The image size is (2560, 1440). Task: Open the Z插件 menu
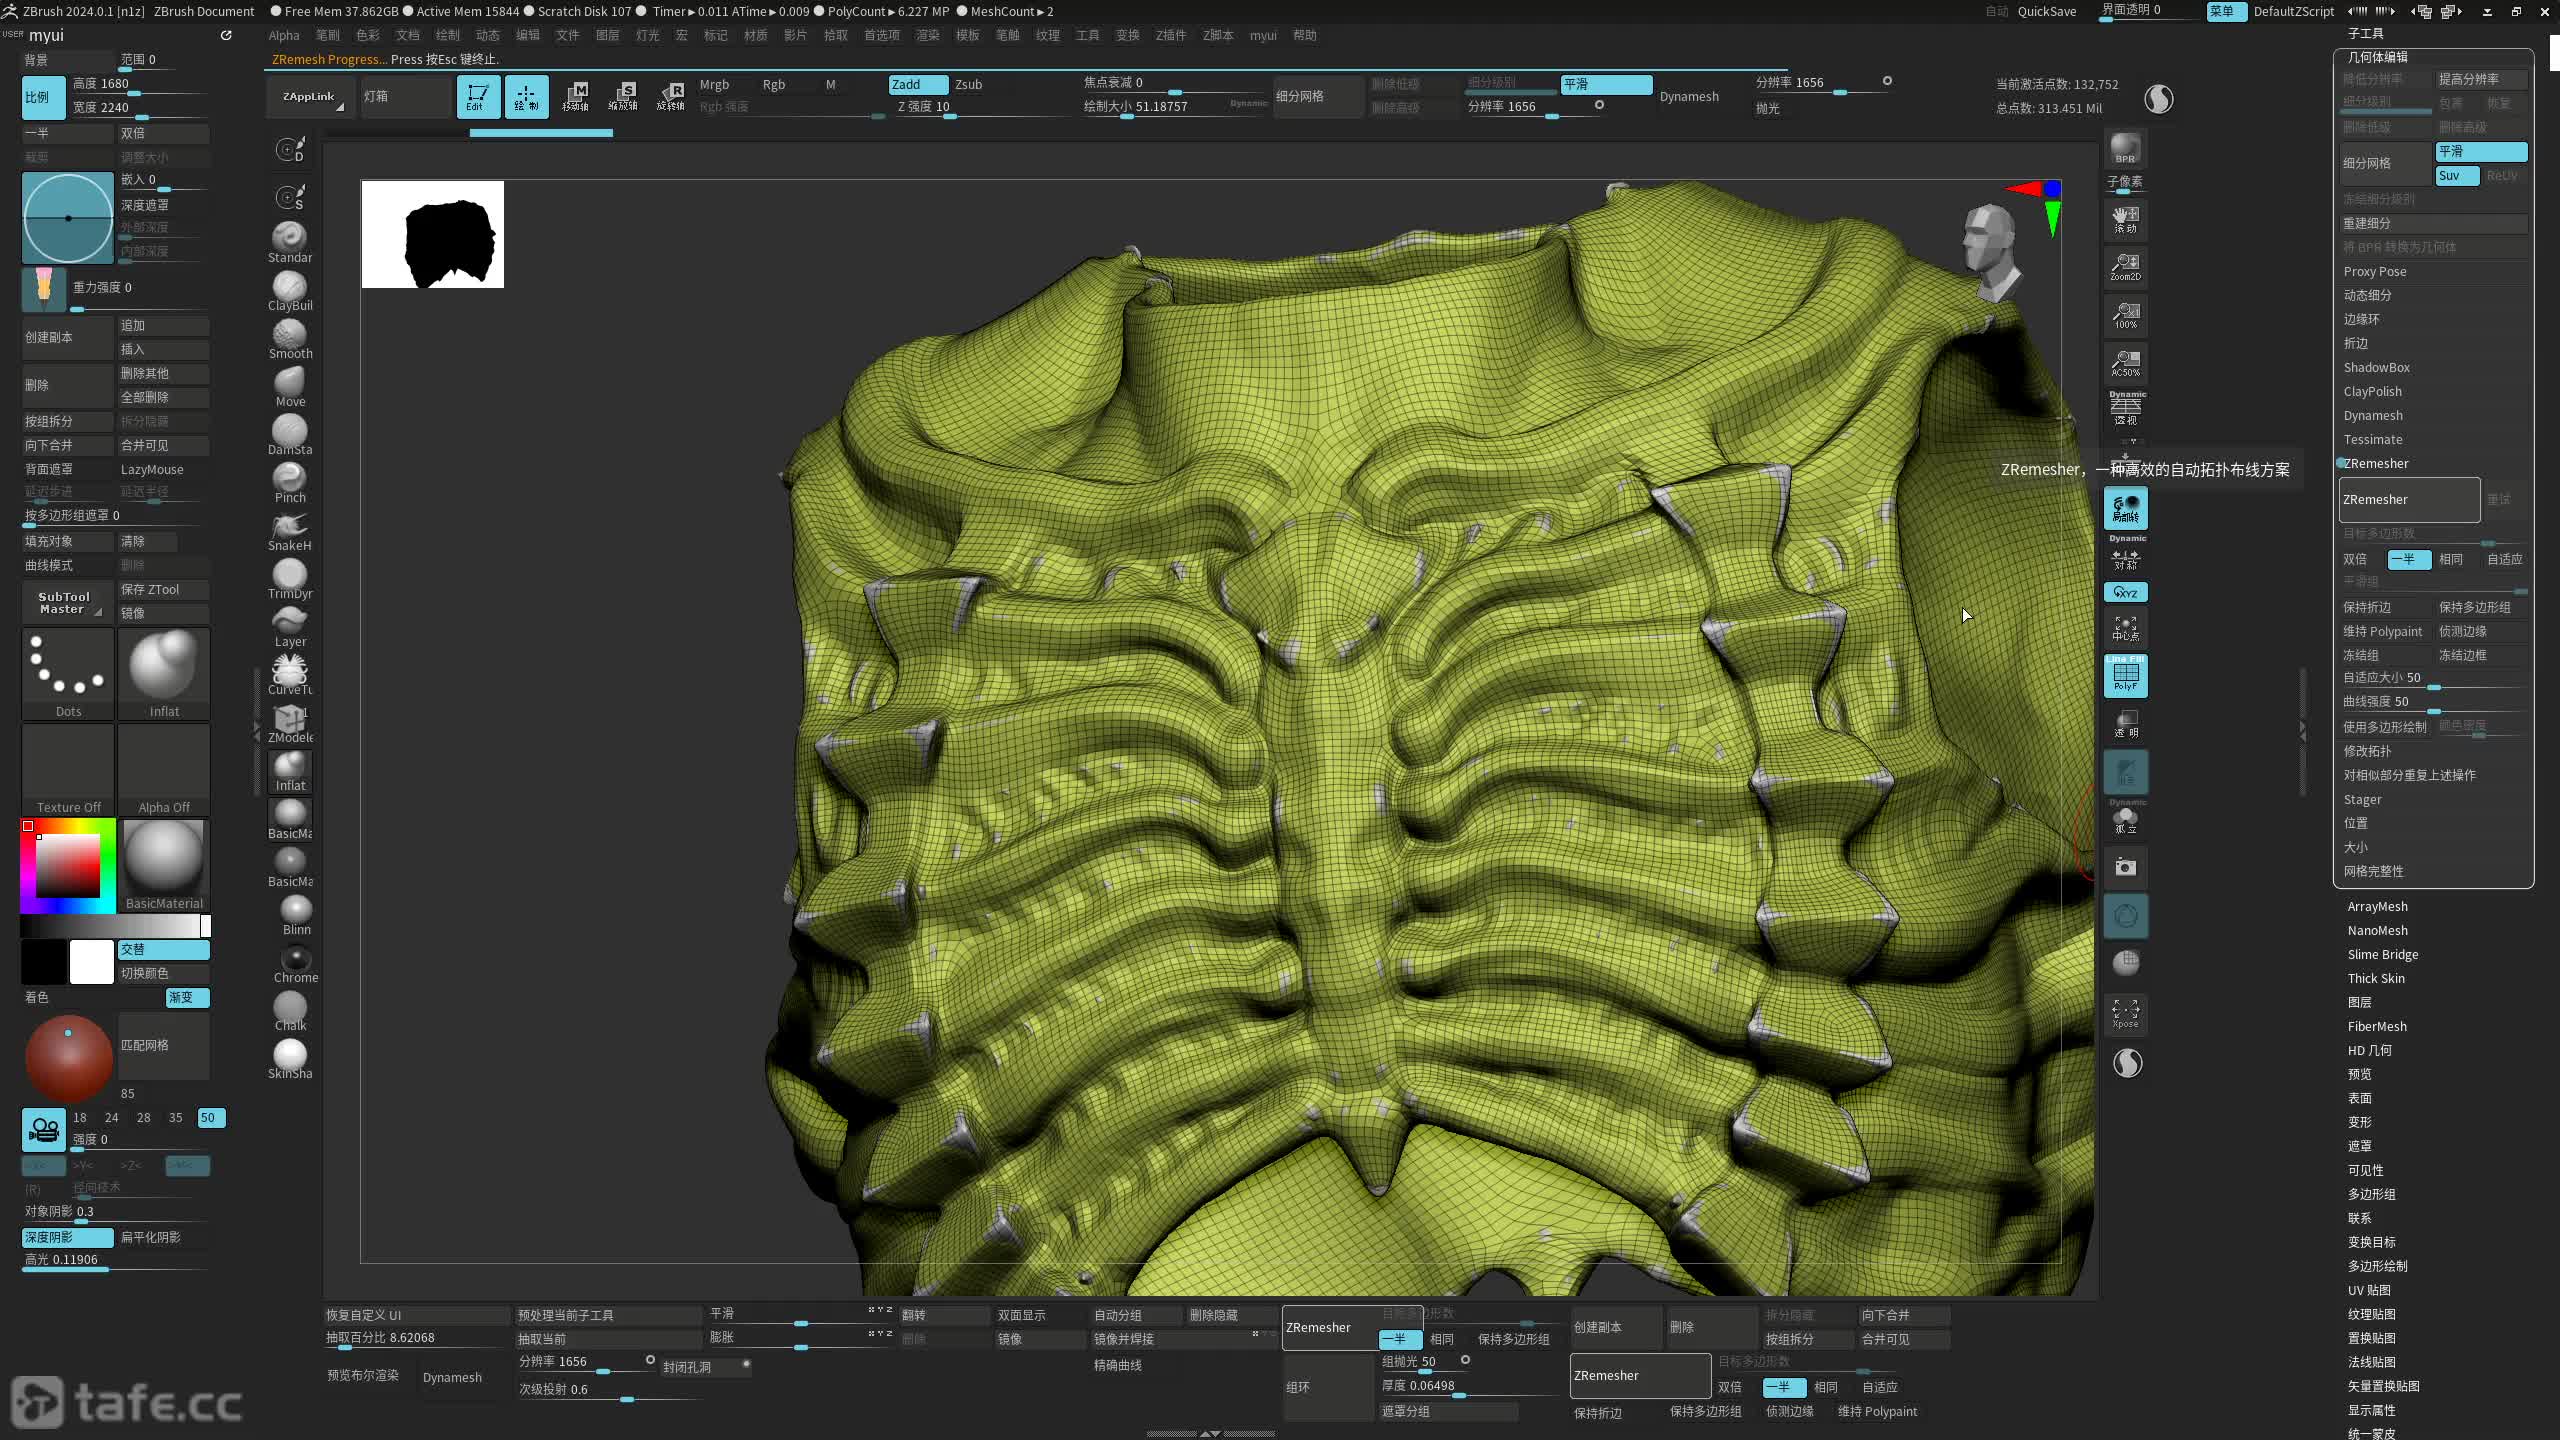coord(1170,35)
